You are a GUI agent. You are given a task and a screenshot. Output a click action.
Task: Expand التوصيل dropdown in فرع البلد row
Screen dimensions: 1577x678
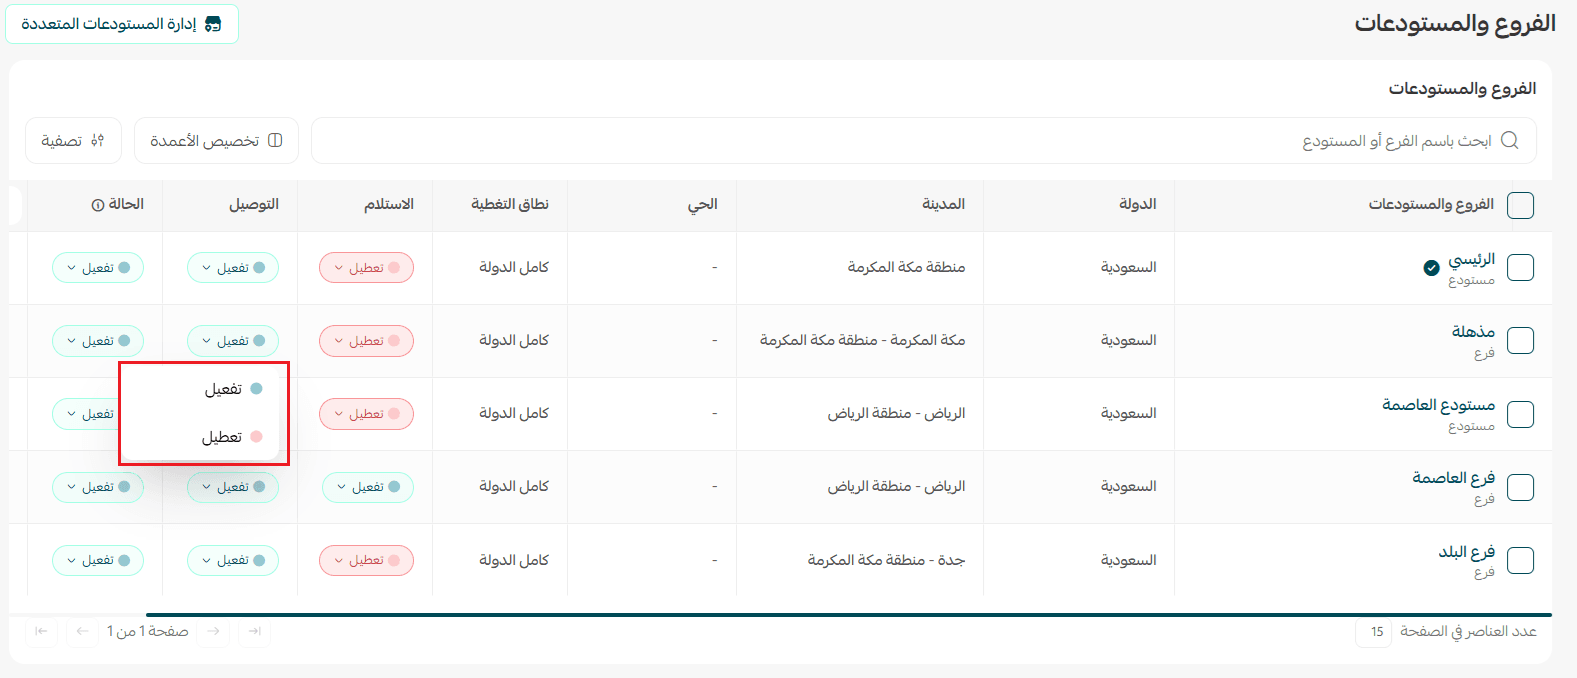pyautogui.click(x=233, y=560)
